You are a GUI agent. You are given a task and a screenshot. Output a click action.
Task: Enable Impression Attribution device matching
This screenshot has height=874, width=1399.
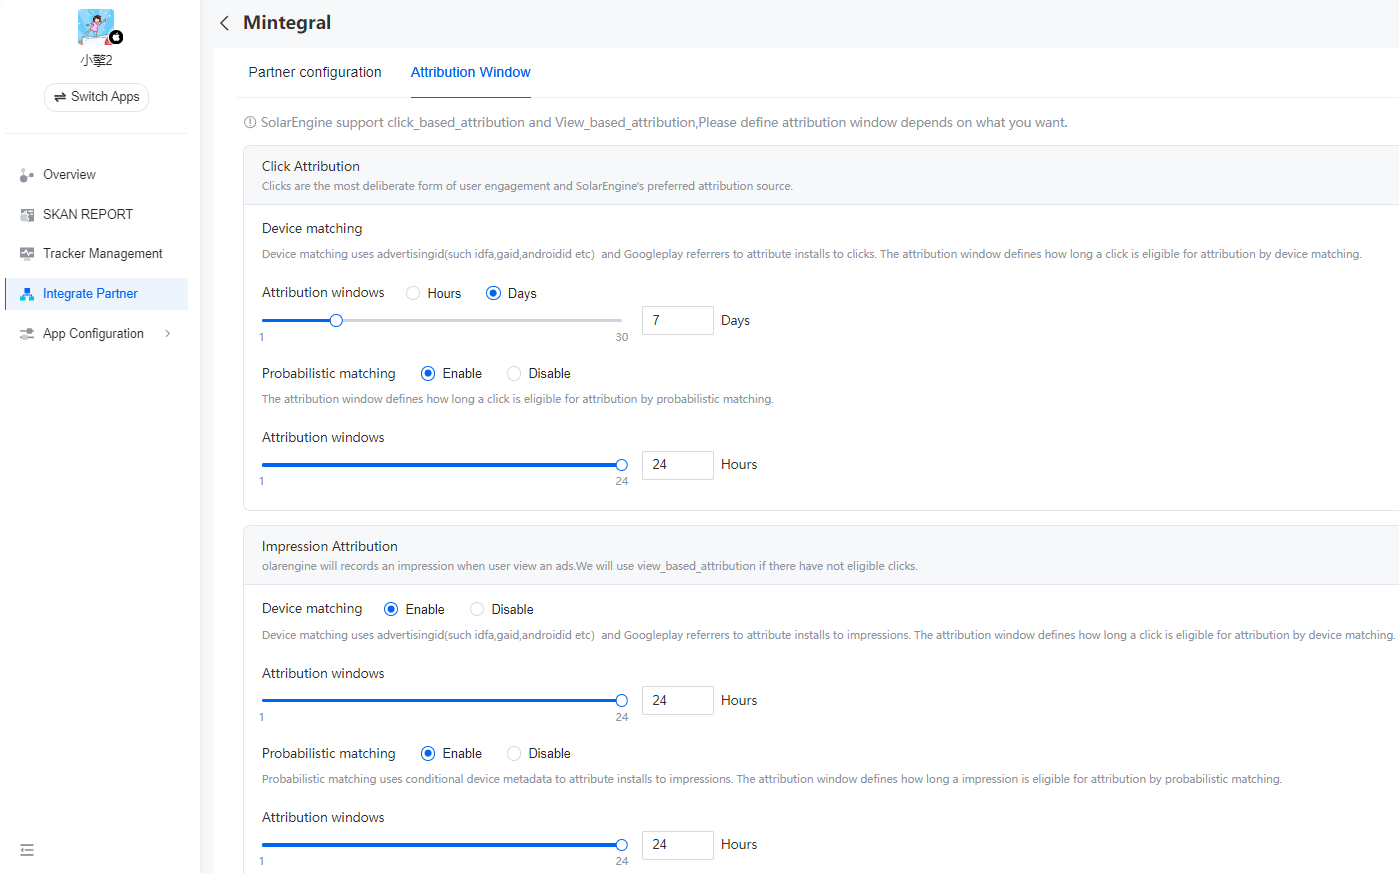tap(391, 609)
